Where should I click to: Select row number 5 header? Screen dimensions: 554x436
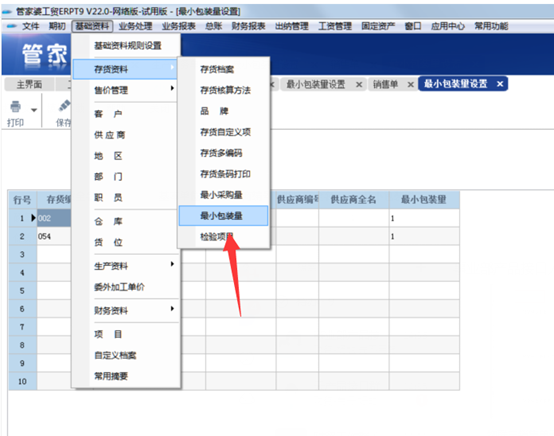[22, 291]
